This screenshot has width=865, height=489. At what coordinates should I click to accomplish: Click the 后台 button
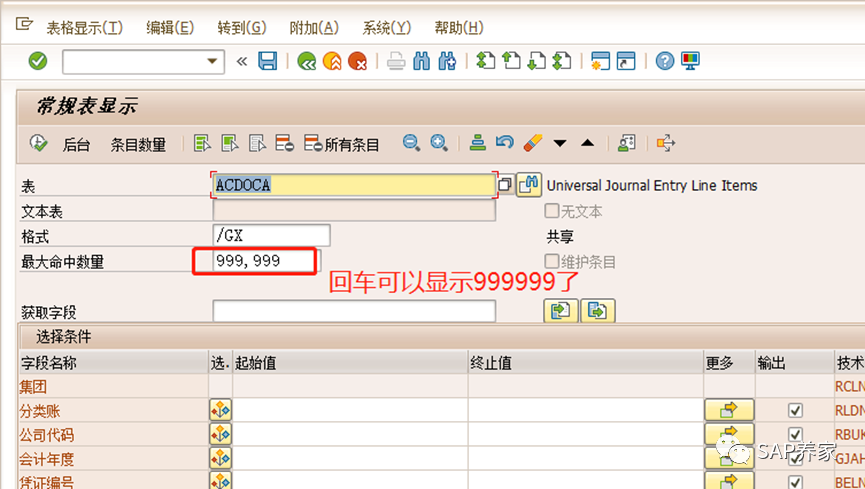tap(76, 145)
